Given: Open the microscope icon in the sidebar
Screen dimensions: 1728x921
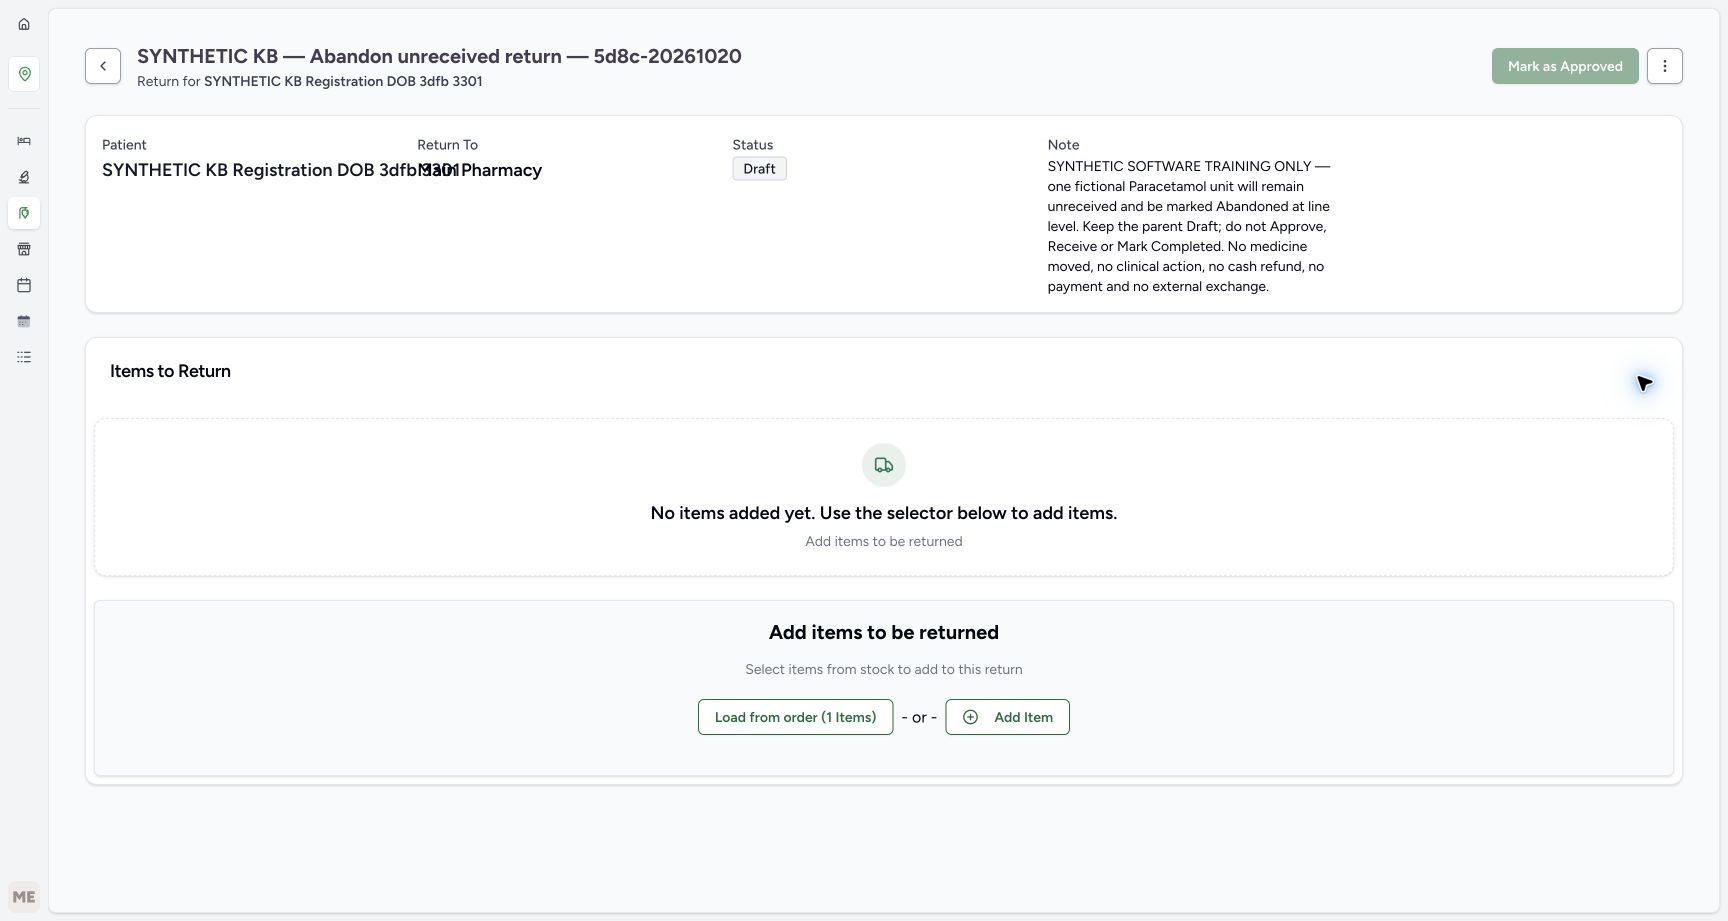Looking at the screenshot, I should (x=24, y=177).
